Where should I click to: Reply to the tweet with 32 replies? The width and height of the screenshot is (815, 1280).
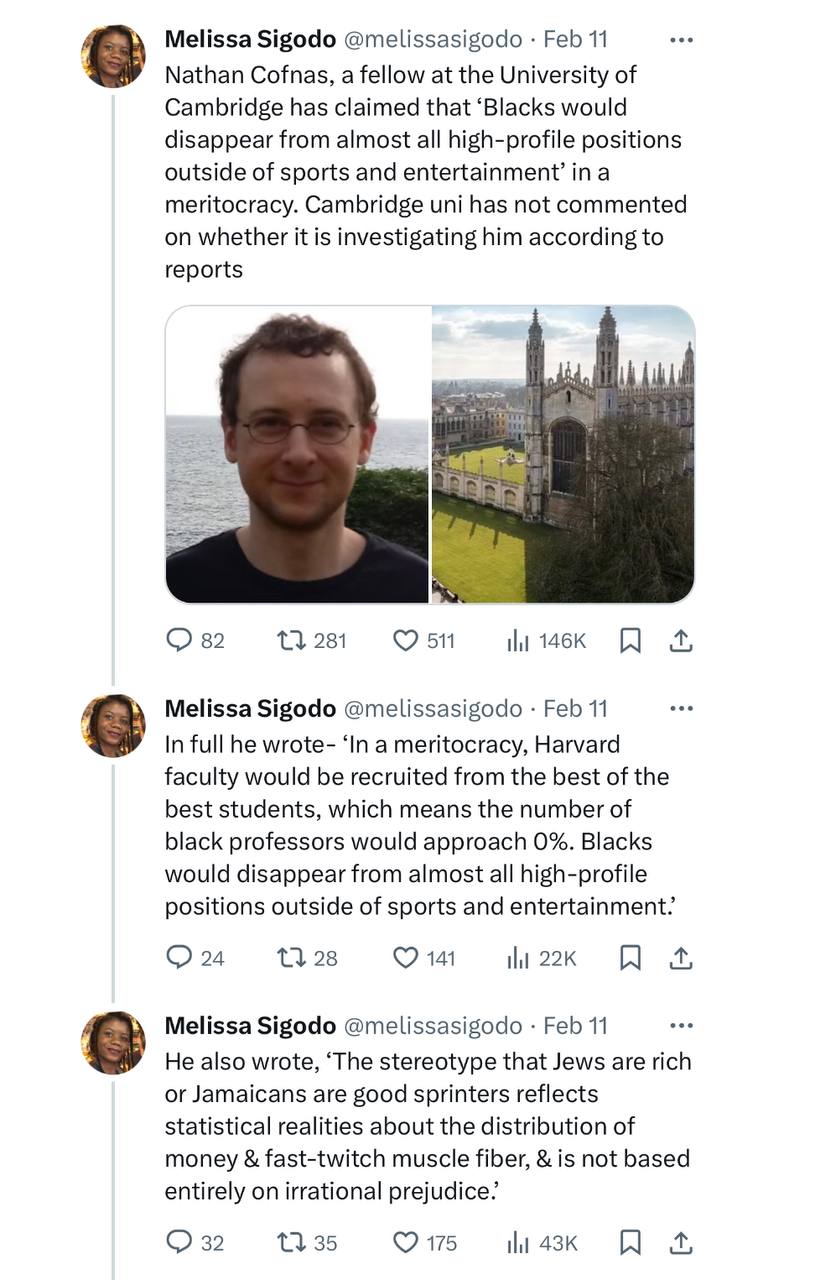click(180, 1243)
